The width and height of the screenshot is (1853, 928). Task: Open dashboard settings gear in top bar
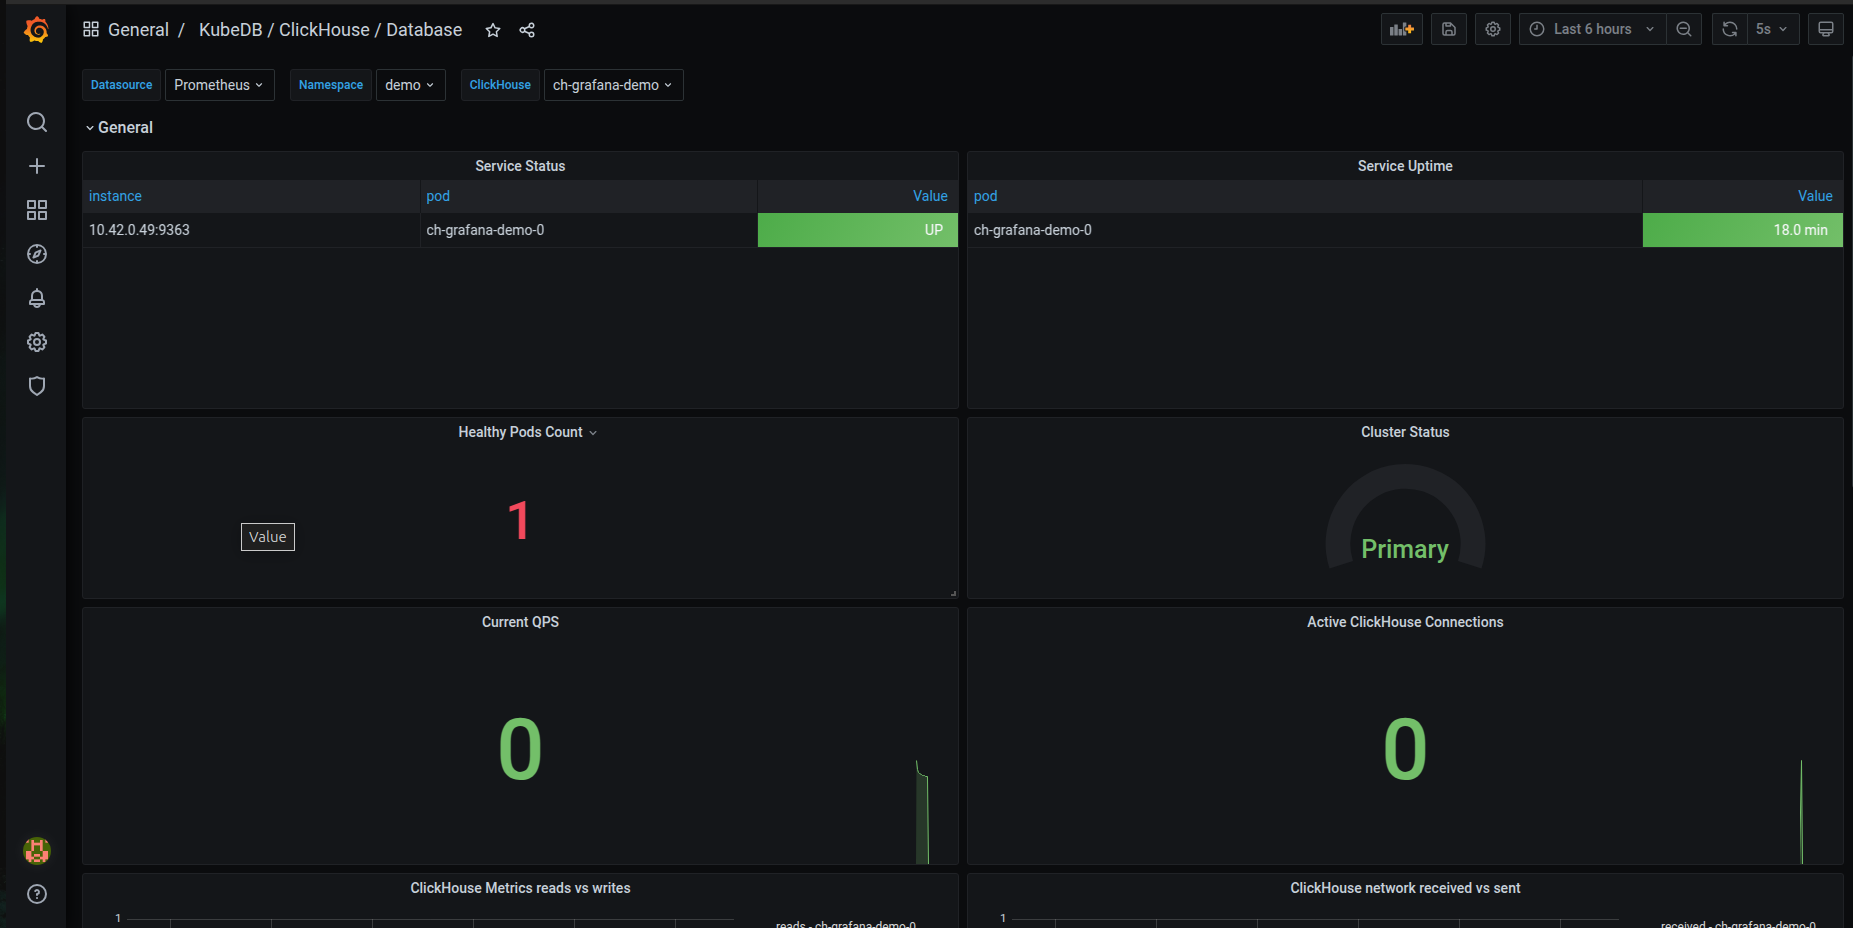[x=1493, y=29]
